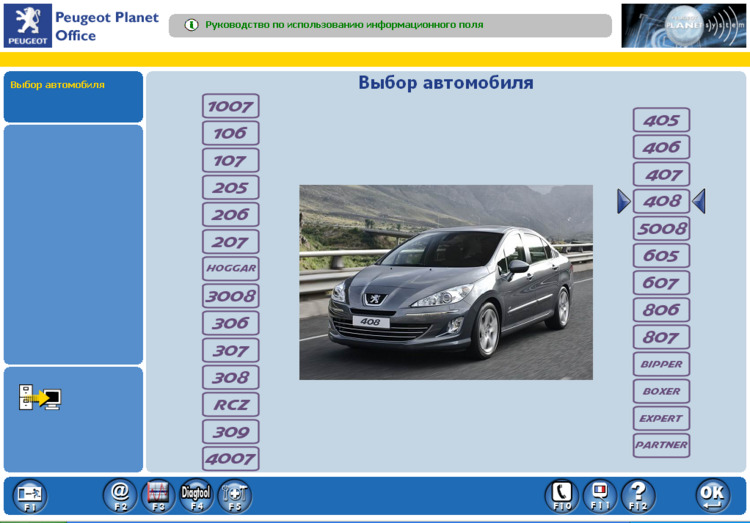Choose the 205 model button

(x=231, y=188)
